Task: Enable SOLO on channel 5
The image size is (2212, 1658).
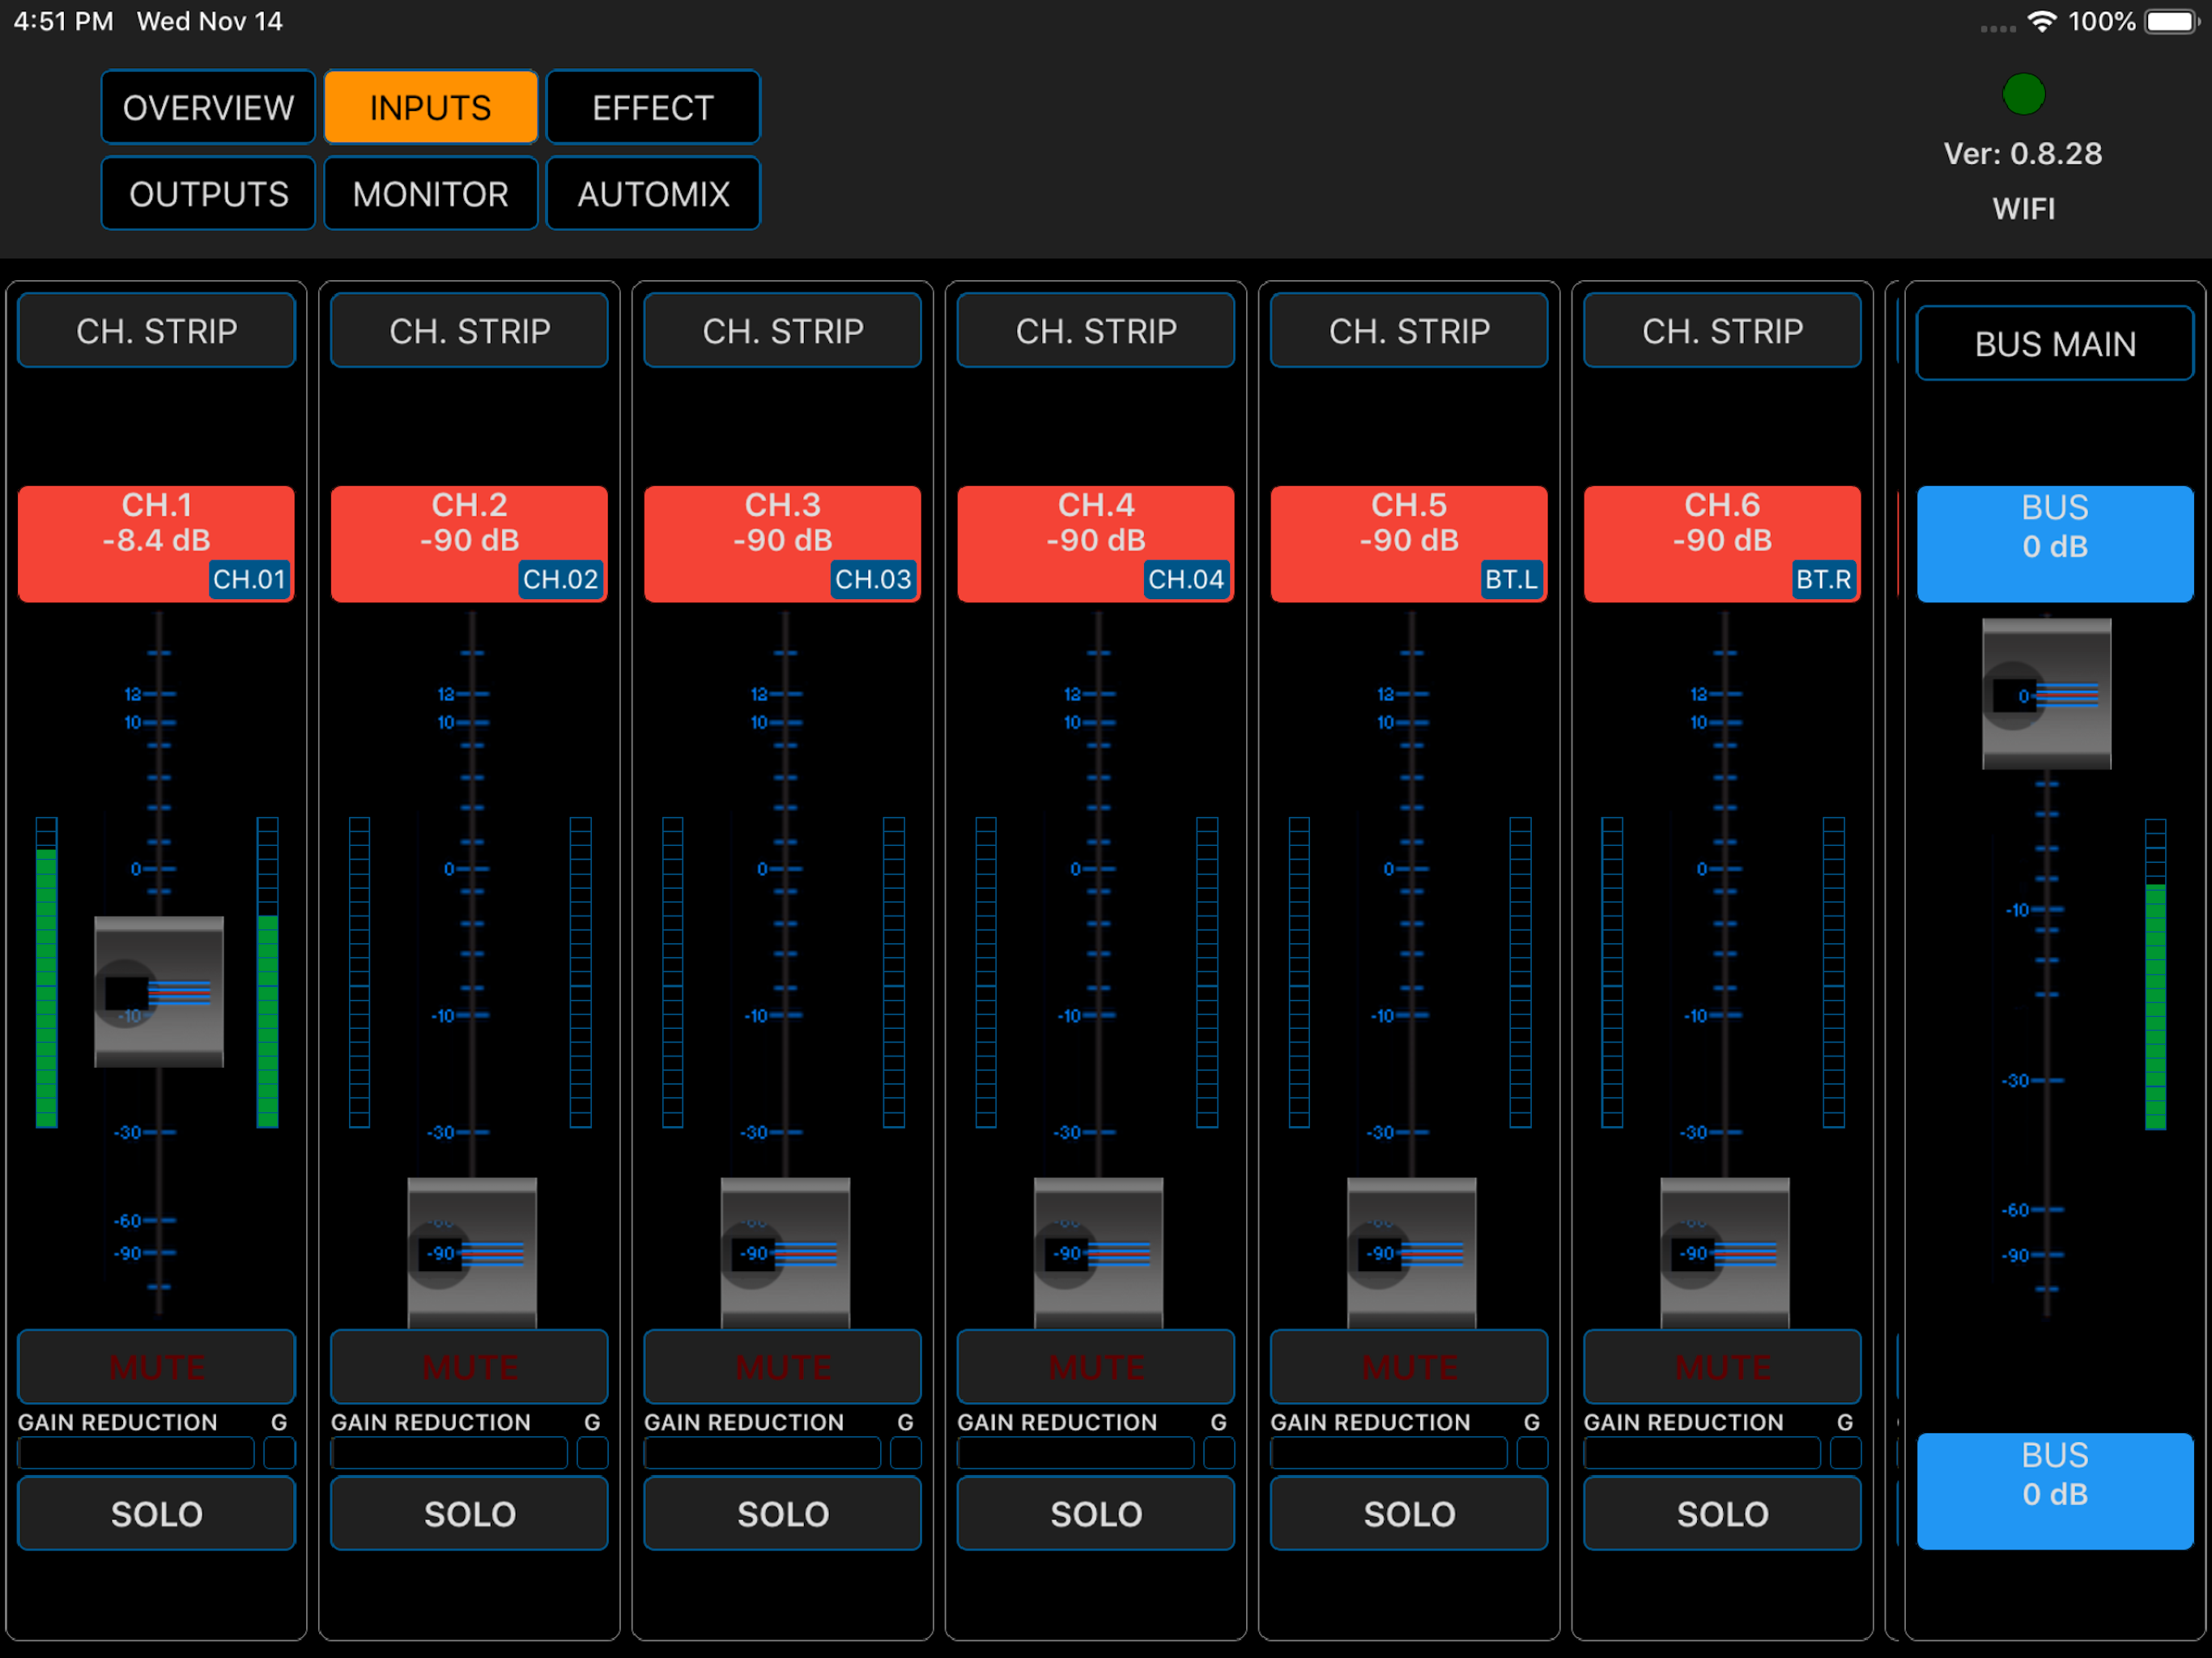Action: 1409,1513
